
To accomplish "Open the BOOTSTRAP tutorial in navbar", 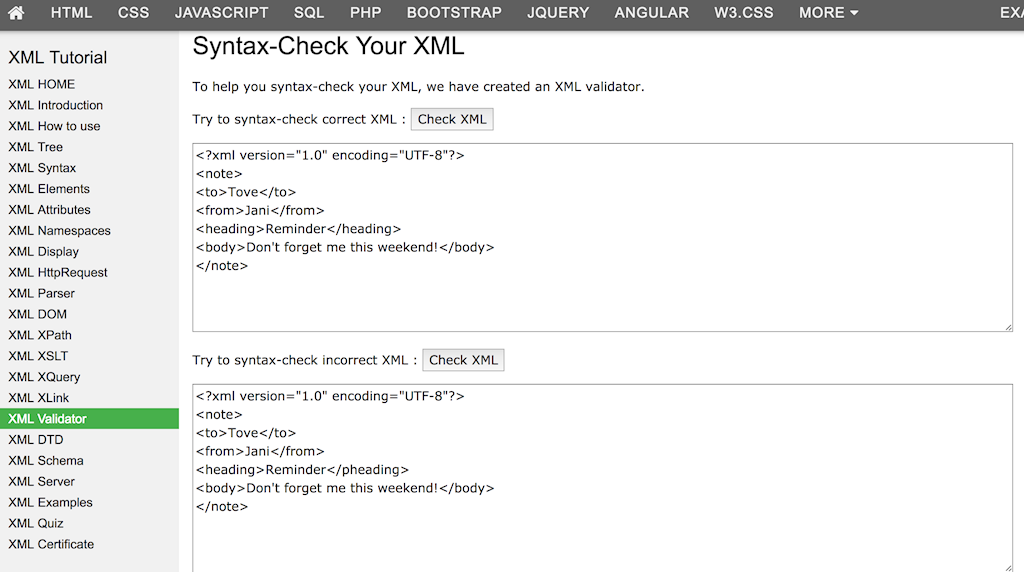I will (454, 13).
